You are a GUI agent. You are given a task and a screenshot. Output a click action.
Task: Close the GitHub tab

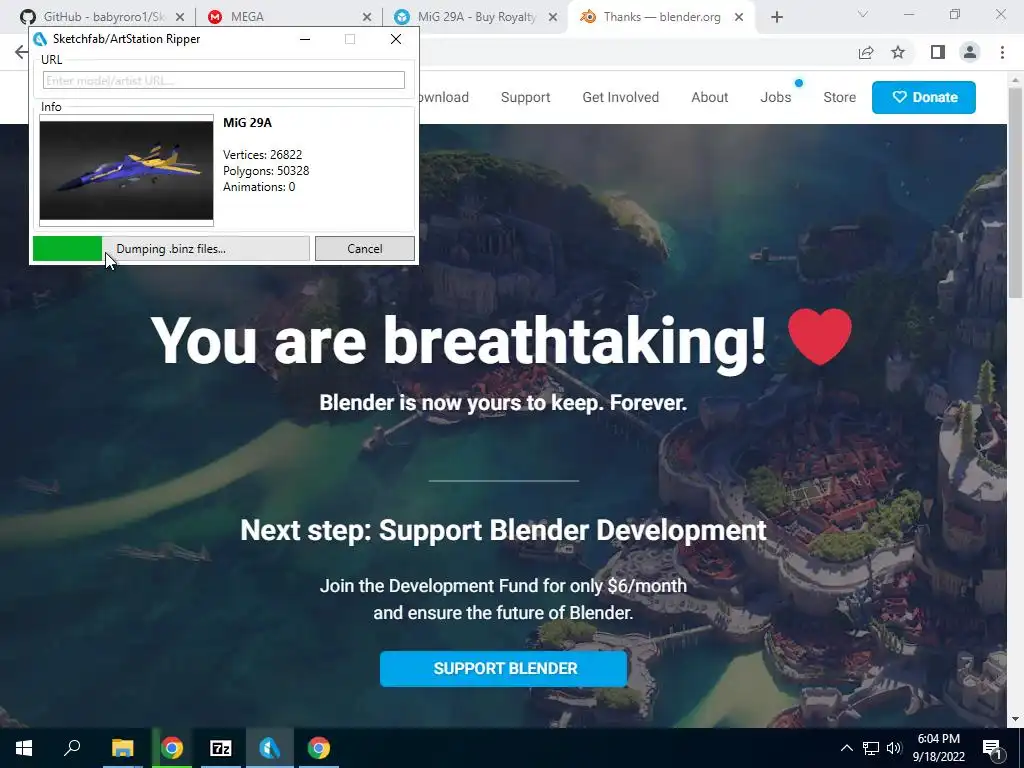pyautogui.click(x=180, y=18)
